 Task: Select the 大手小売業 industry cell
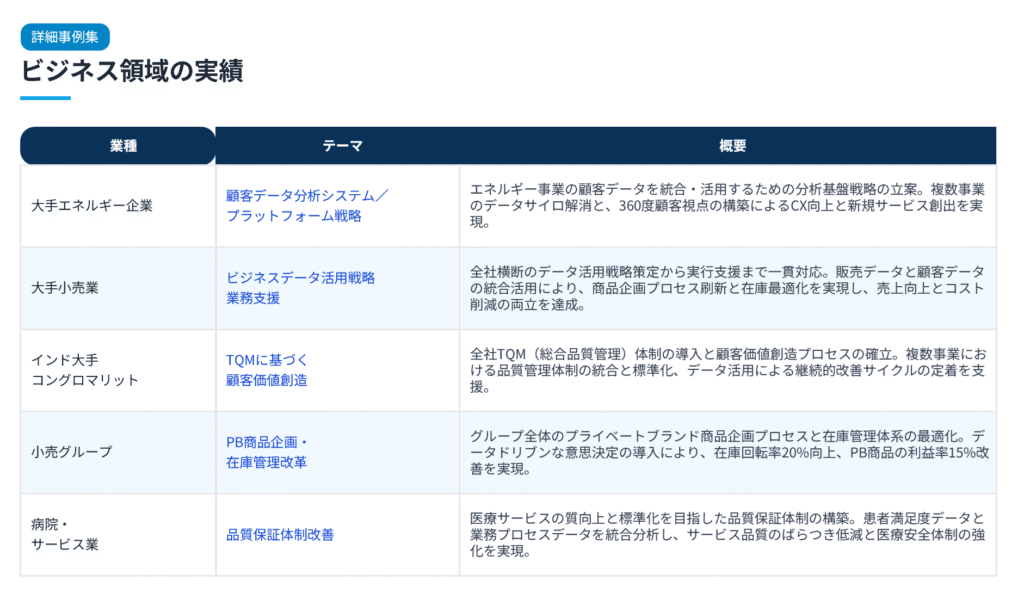(65, 288)
